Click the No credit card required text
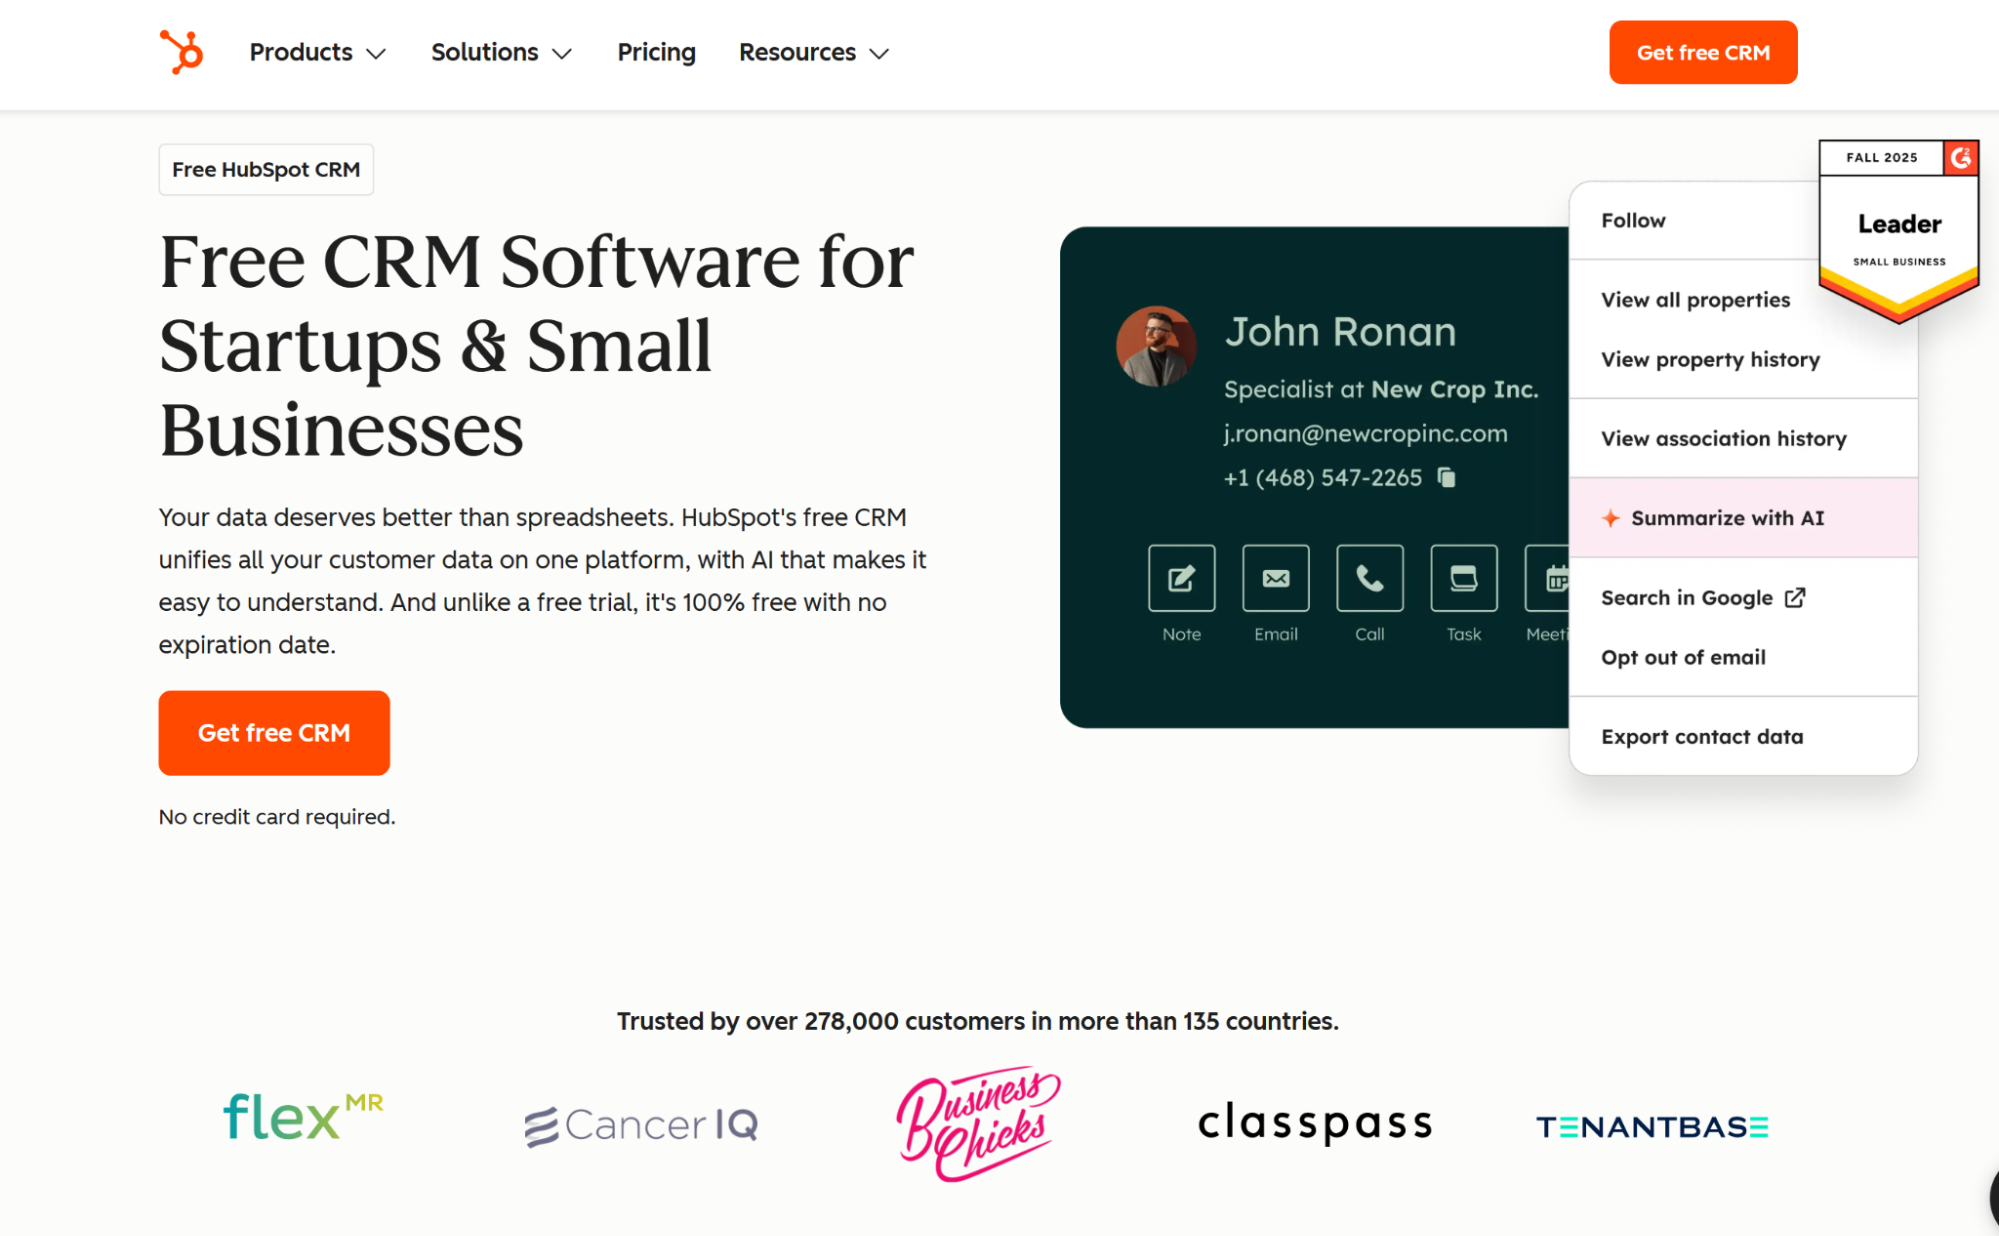Viewport: 1999px width, 1236px height. (277, 817)
